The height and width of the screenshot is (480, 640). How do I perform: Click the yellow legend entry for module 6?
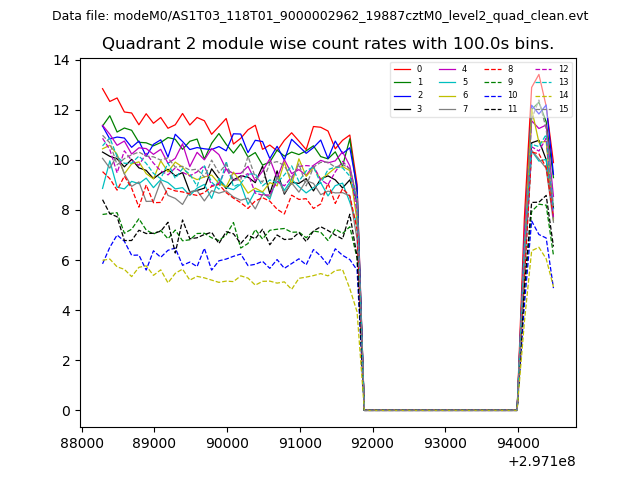pyautogui.click(x=448, y=95)
